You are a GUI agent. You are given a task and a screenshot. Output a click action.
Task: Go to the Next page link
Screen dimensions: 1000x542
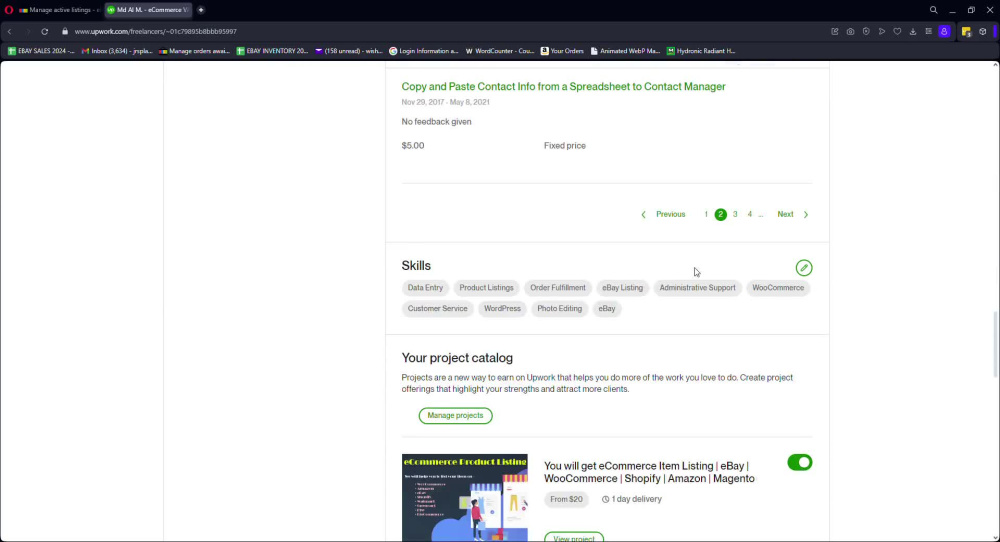(x=785, y=215)
